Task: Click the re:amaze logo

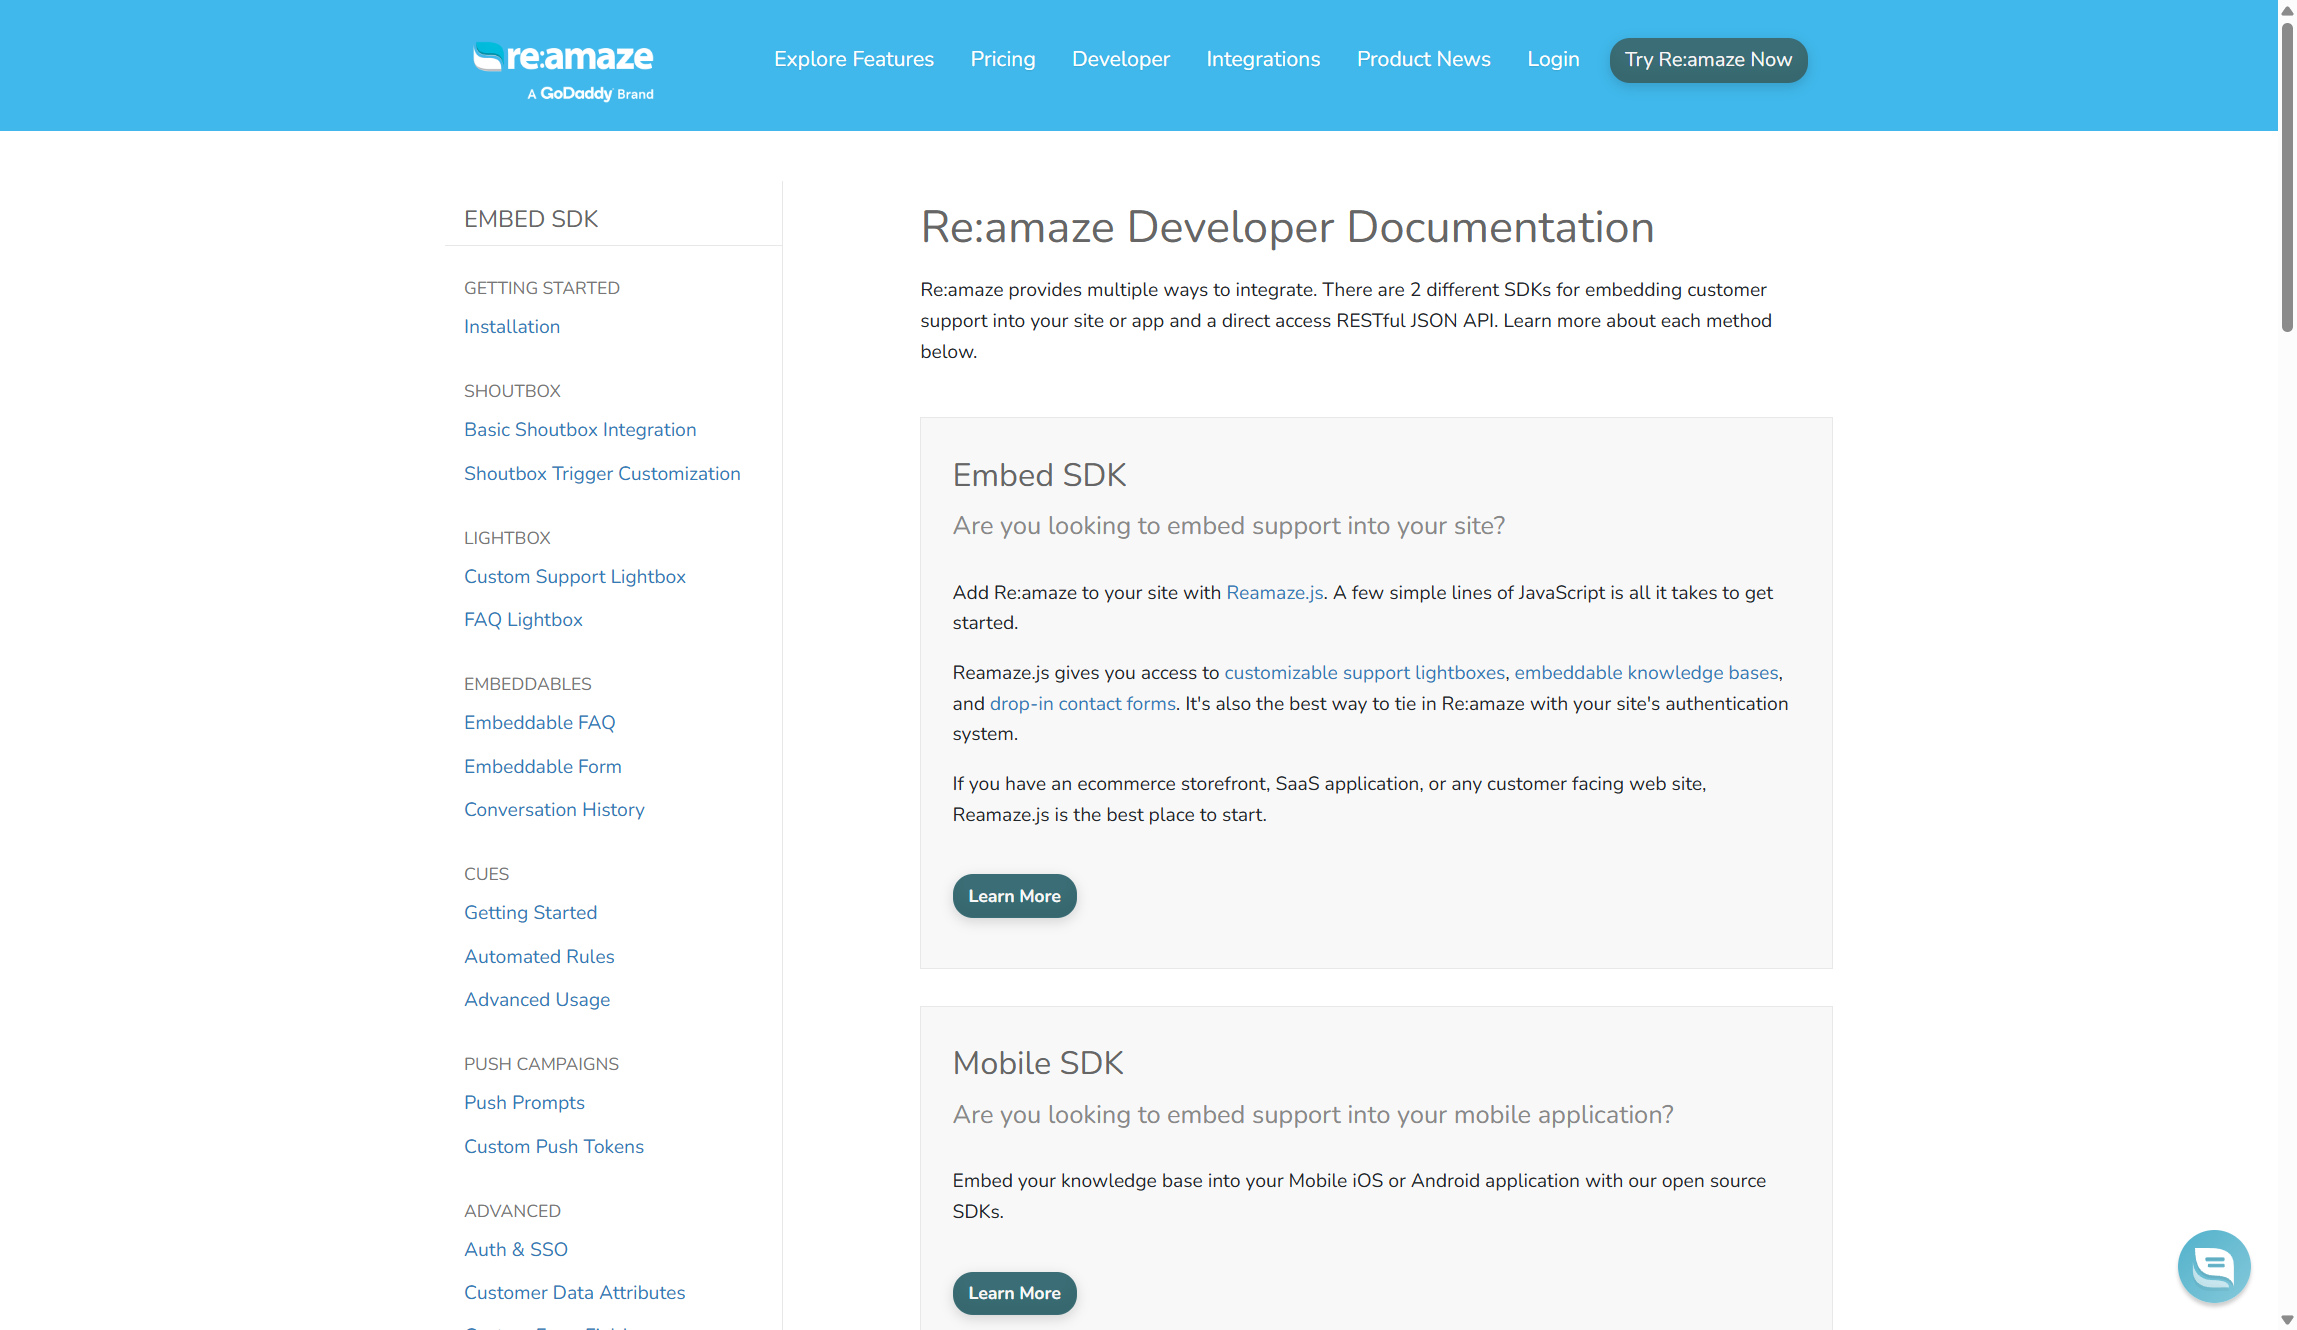Action: tap(563, 57)
